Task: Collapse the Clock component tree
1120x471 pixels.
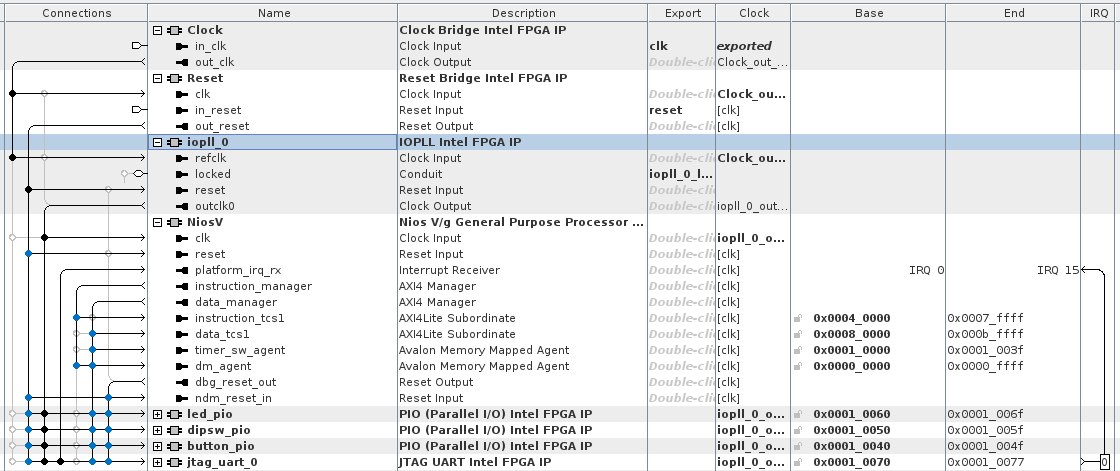Action: click(x=158, y=30)
